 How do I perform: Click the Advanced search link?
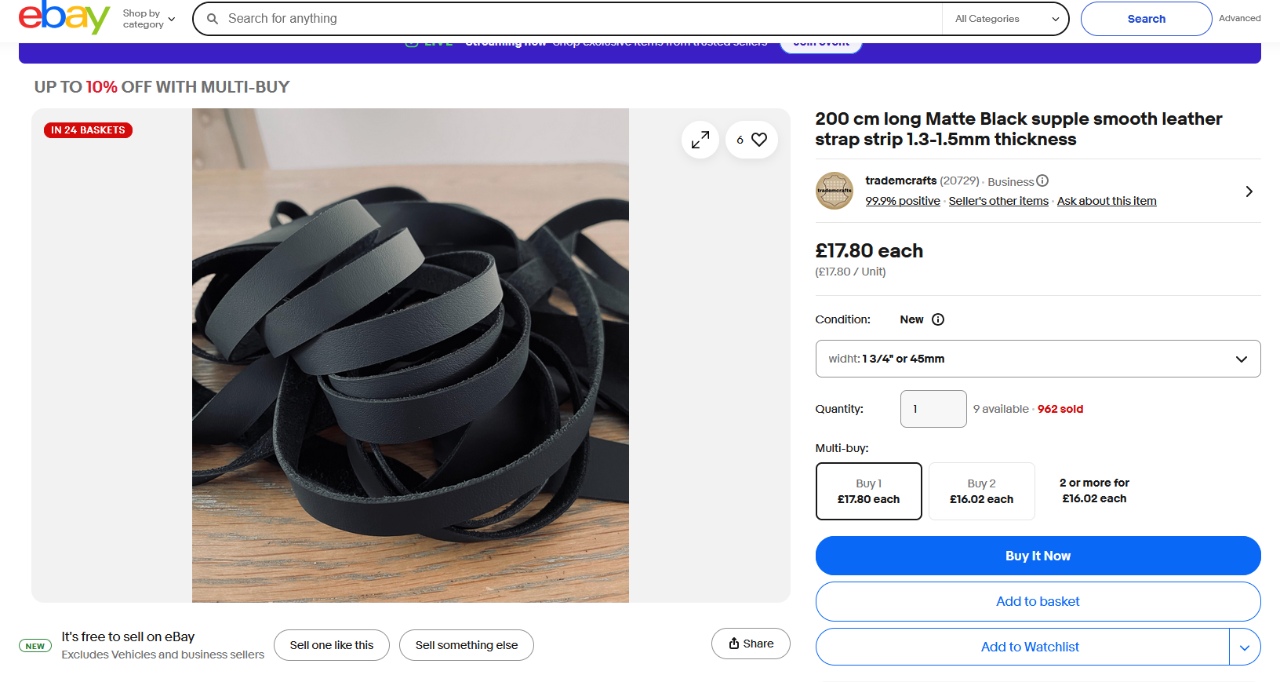(1239, 18)
